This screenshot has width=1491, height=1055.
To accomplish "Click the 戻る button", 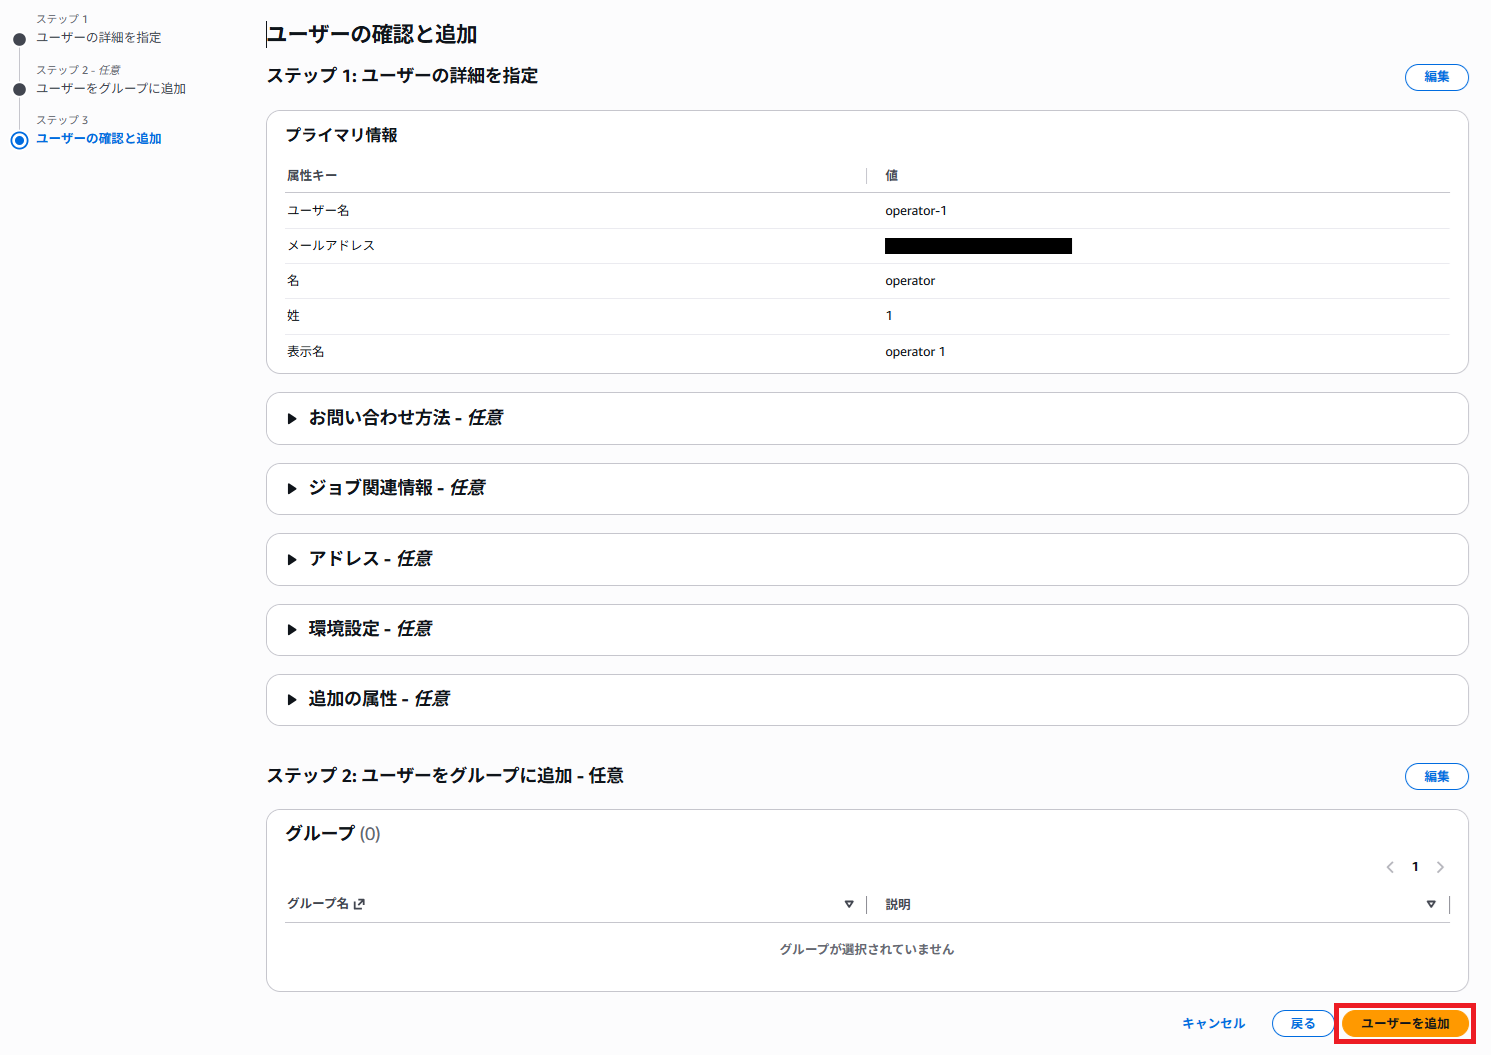I will point(1302,1023).
